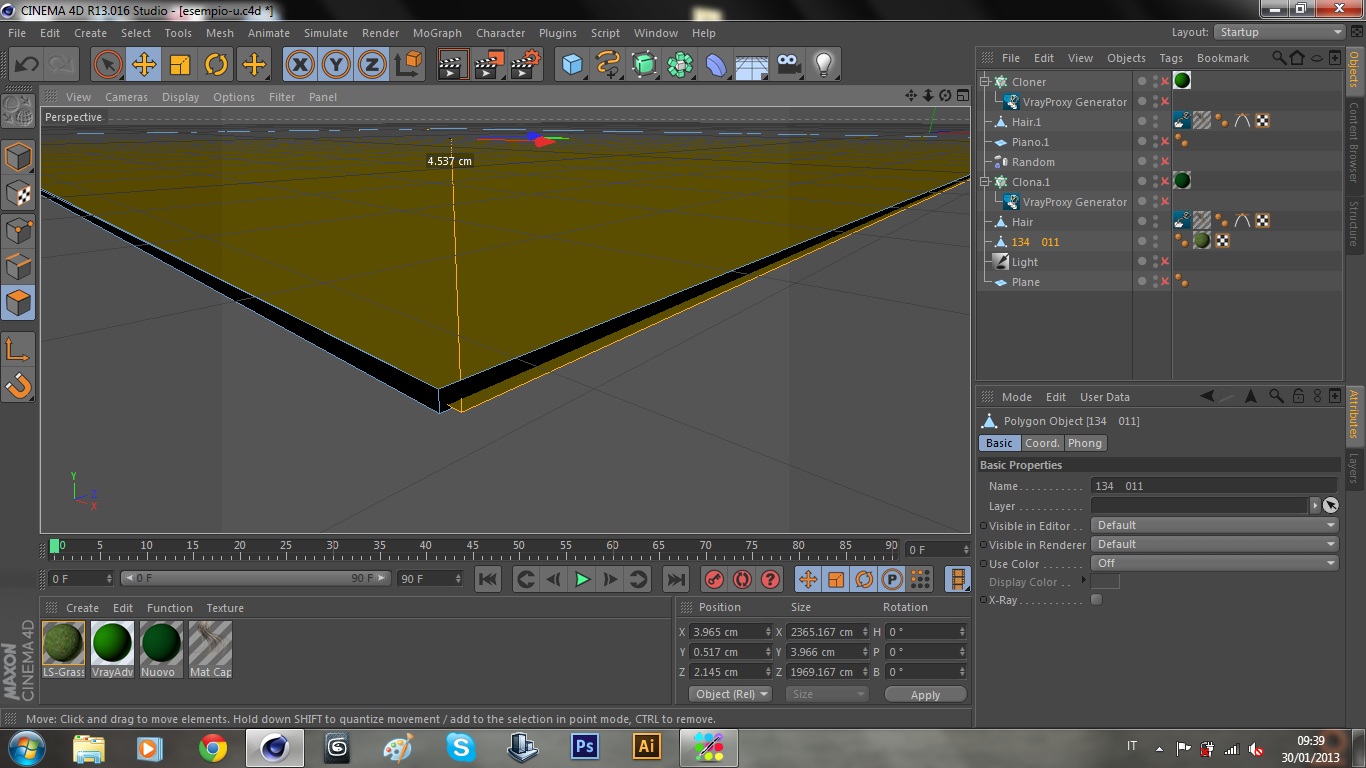Toggle the X-Ray checkbox
Screen dimensions: 1366x768
point(1096,600)
